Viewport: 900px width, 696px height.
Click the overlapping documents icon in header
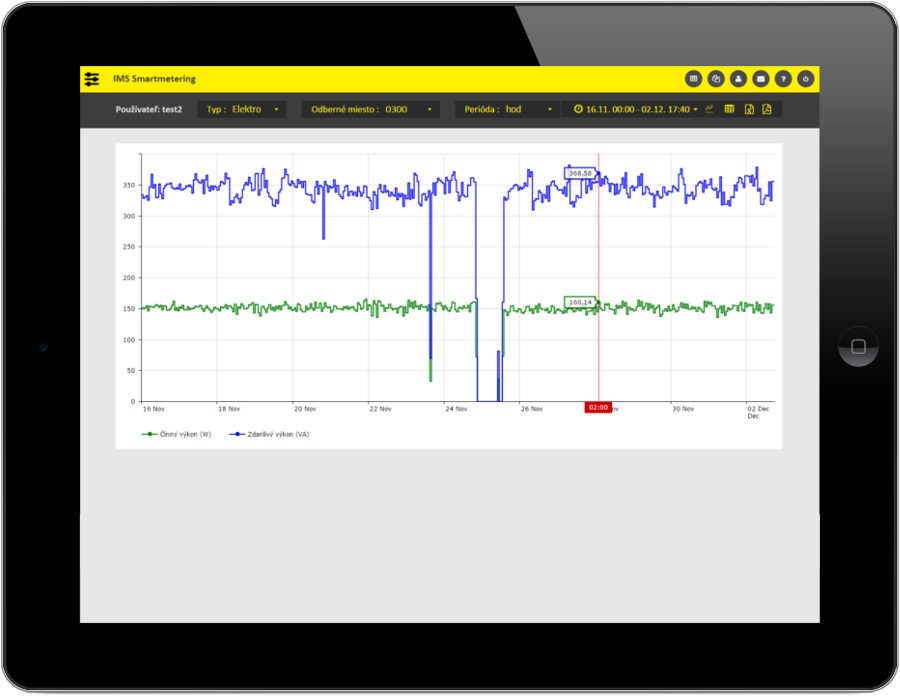(716, 79)
